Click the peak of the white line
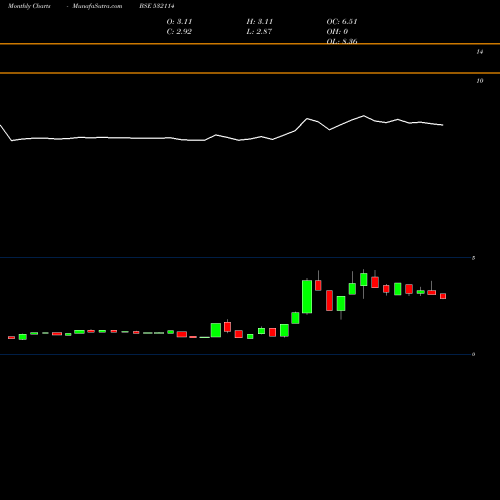500x500 pixels. 364,116
